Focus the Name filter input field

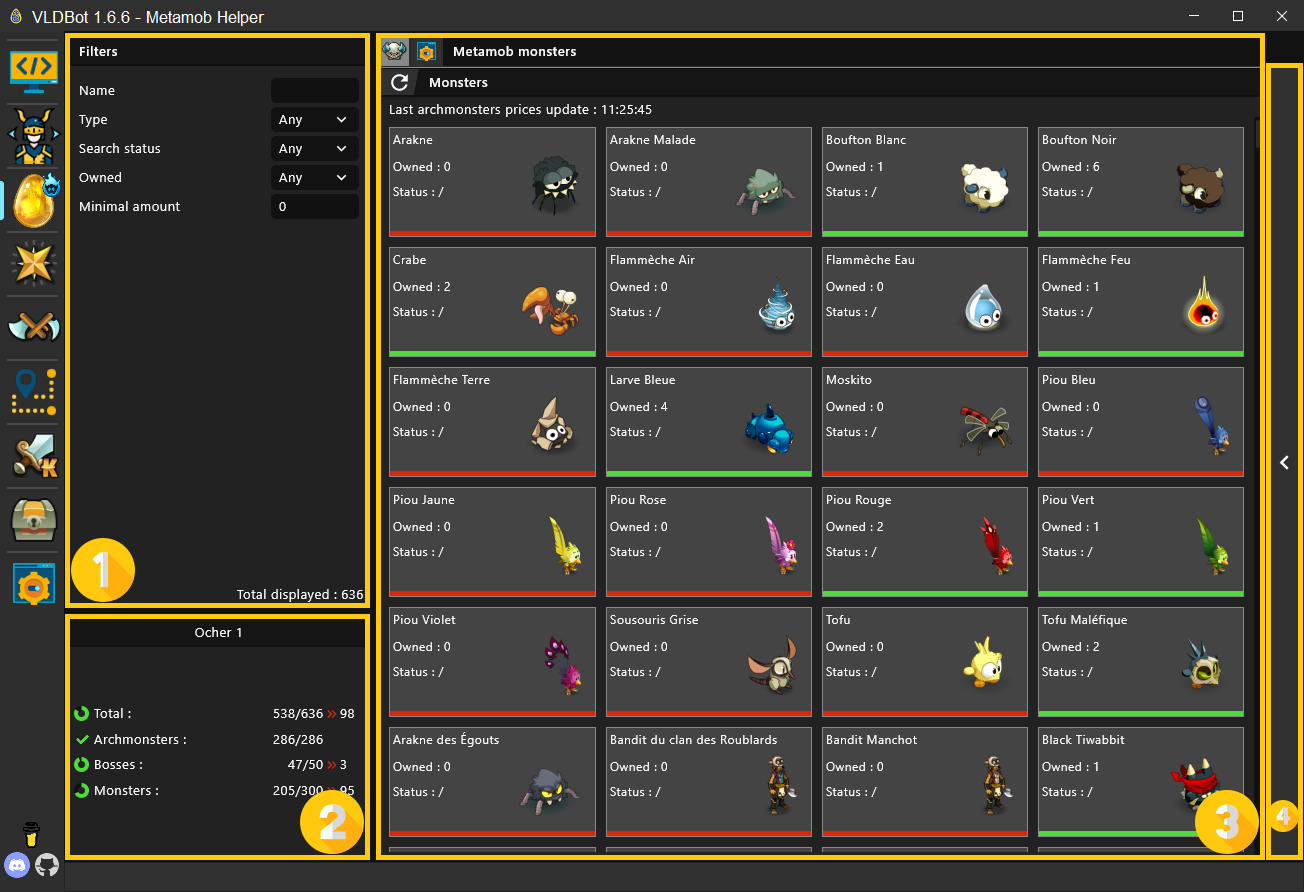(315, 91)
